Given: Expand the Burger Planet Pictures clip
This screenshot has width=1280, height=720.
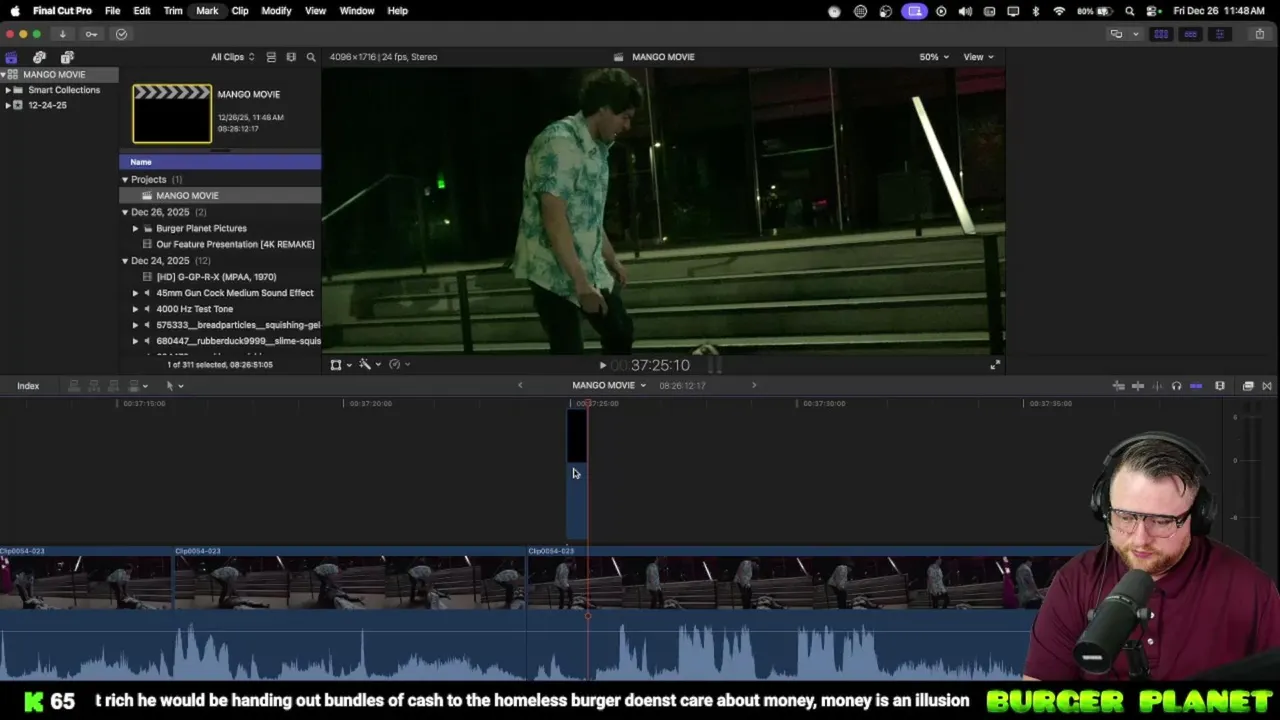Looking at the screenshot, I should tap(136, 228).
